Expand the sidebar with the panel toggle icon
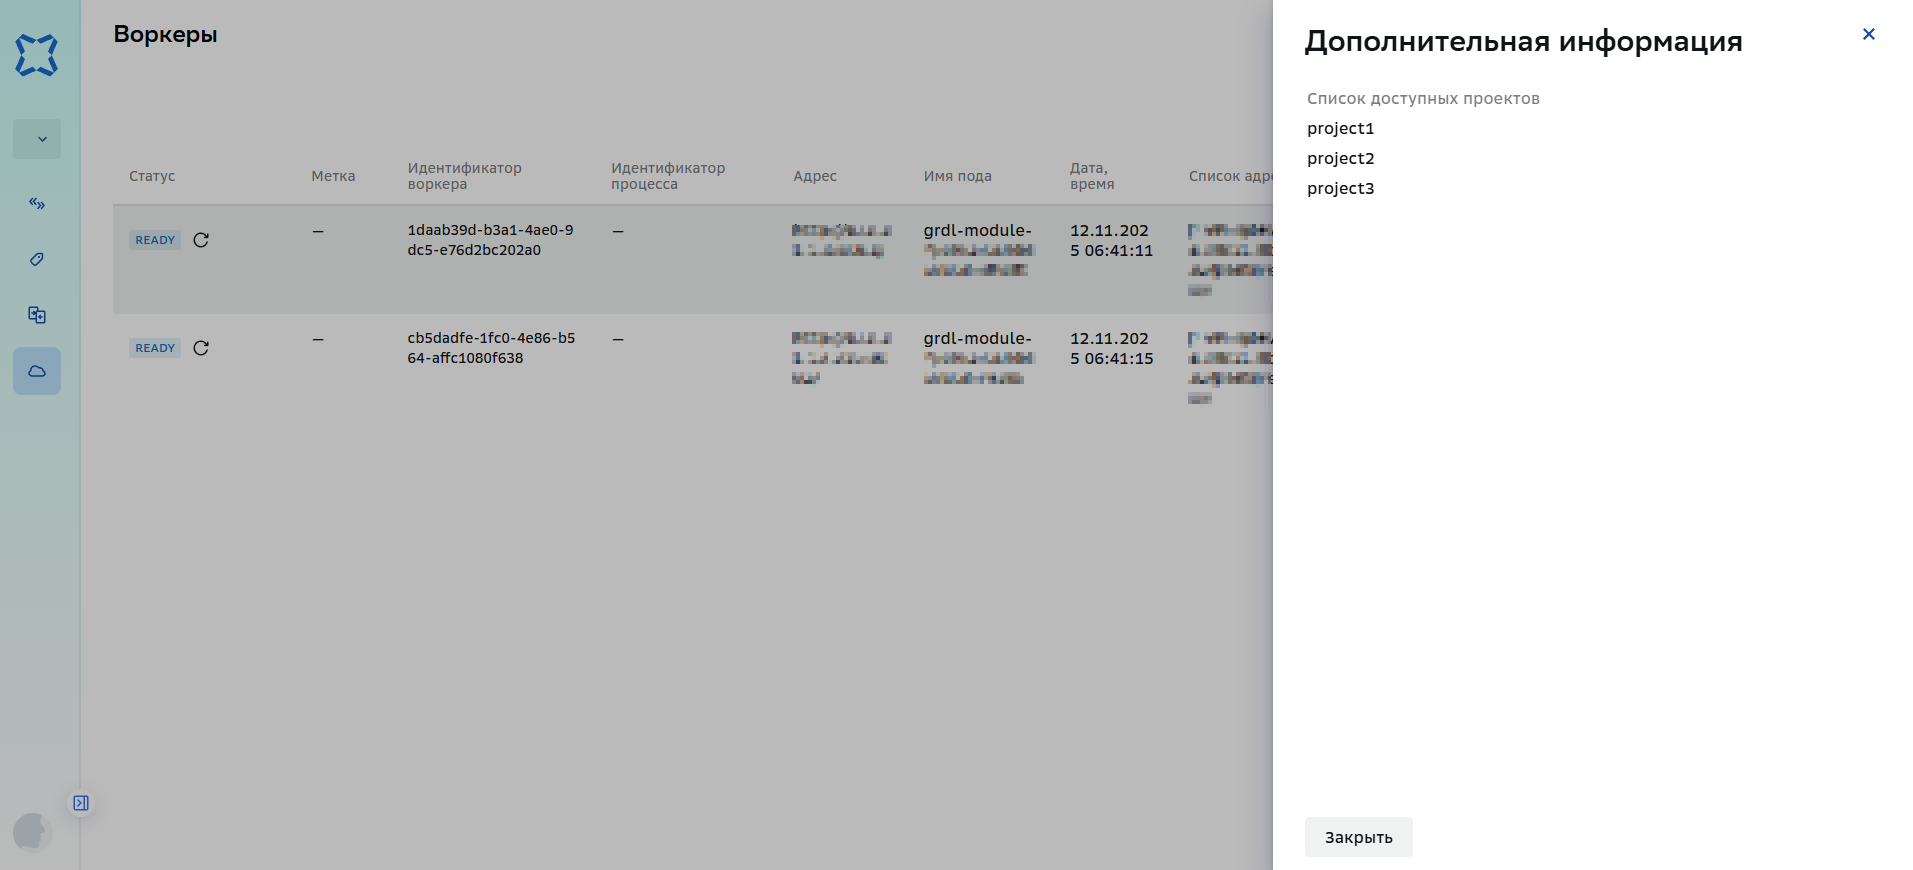This screenshot has height=870, width=1913. point(81,803)
